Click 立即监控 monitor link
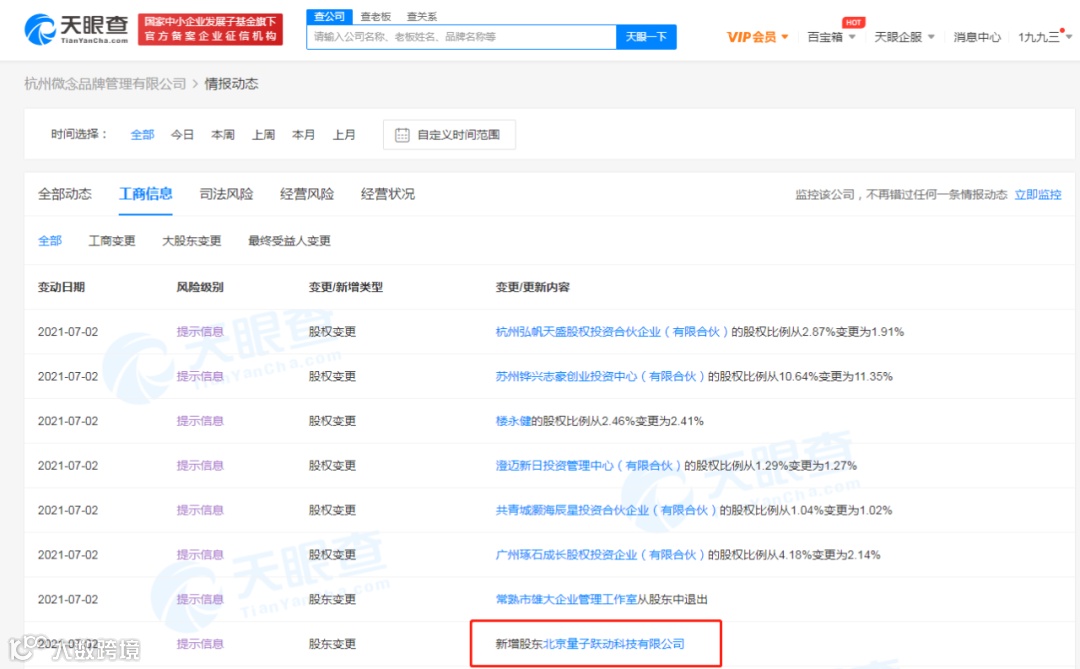This screenshot has height=669, width=1080. click(x=1038, y=195)
